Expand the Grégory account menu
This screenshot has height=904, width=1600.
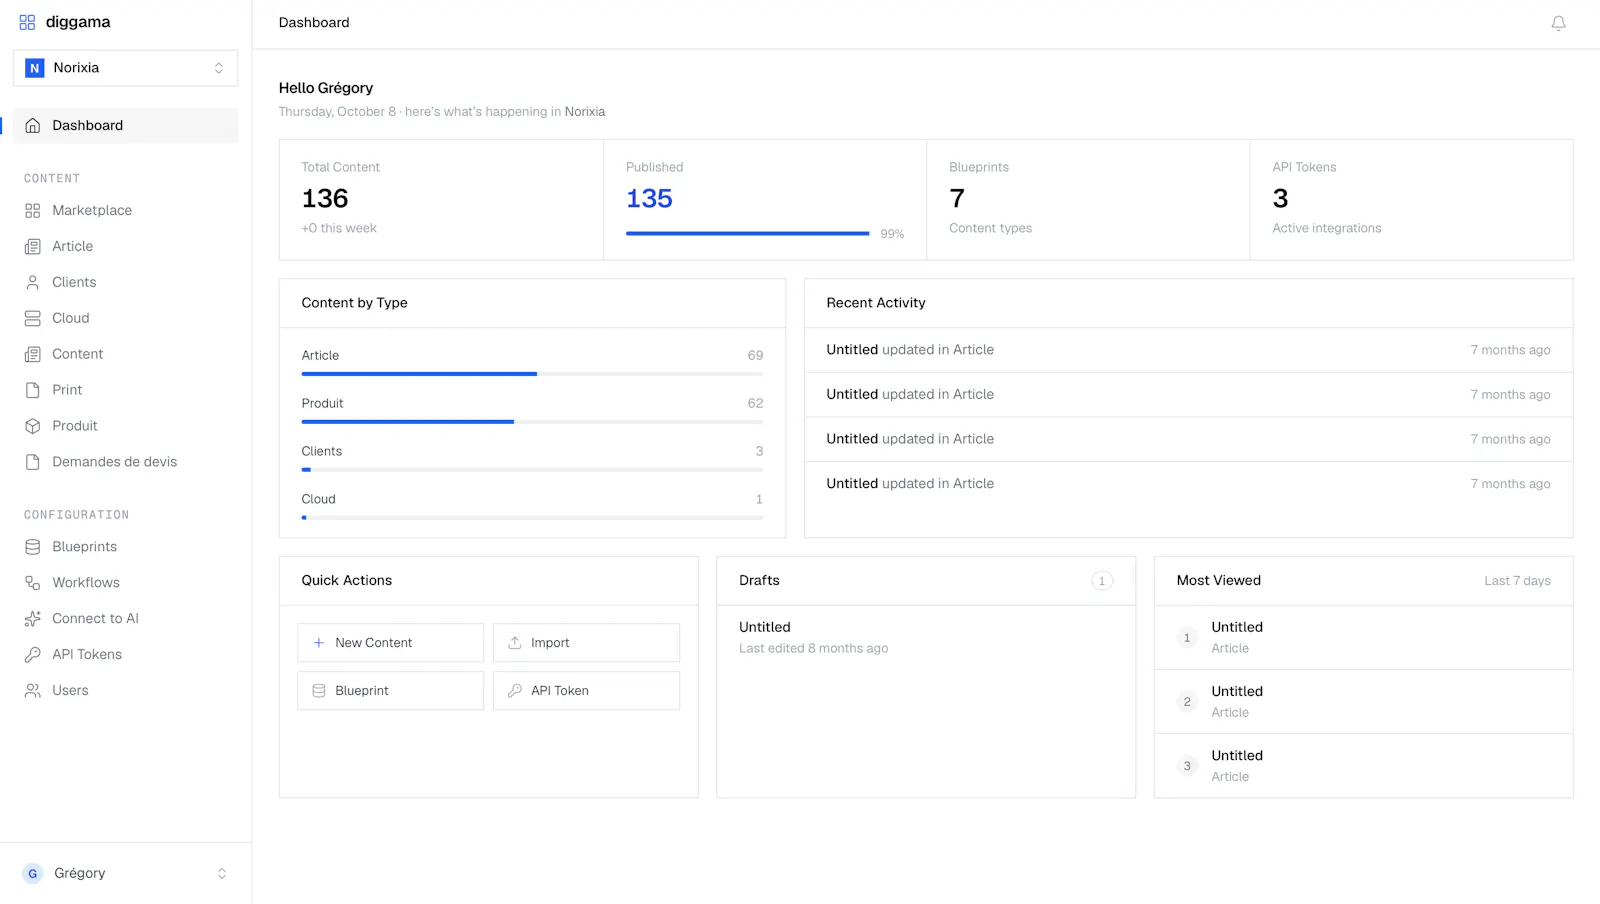tap(126, 873)
